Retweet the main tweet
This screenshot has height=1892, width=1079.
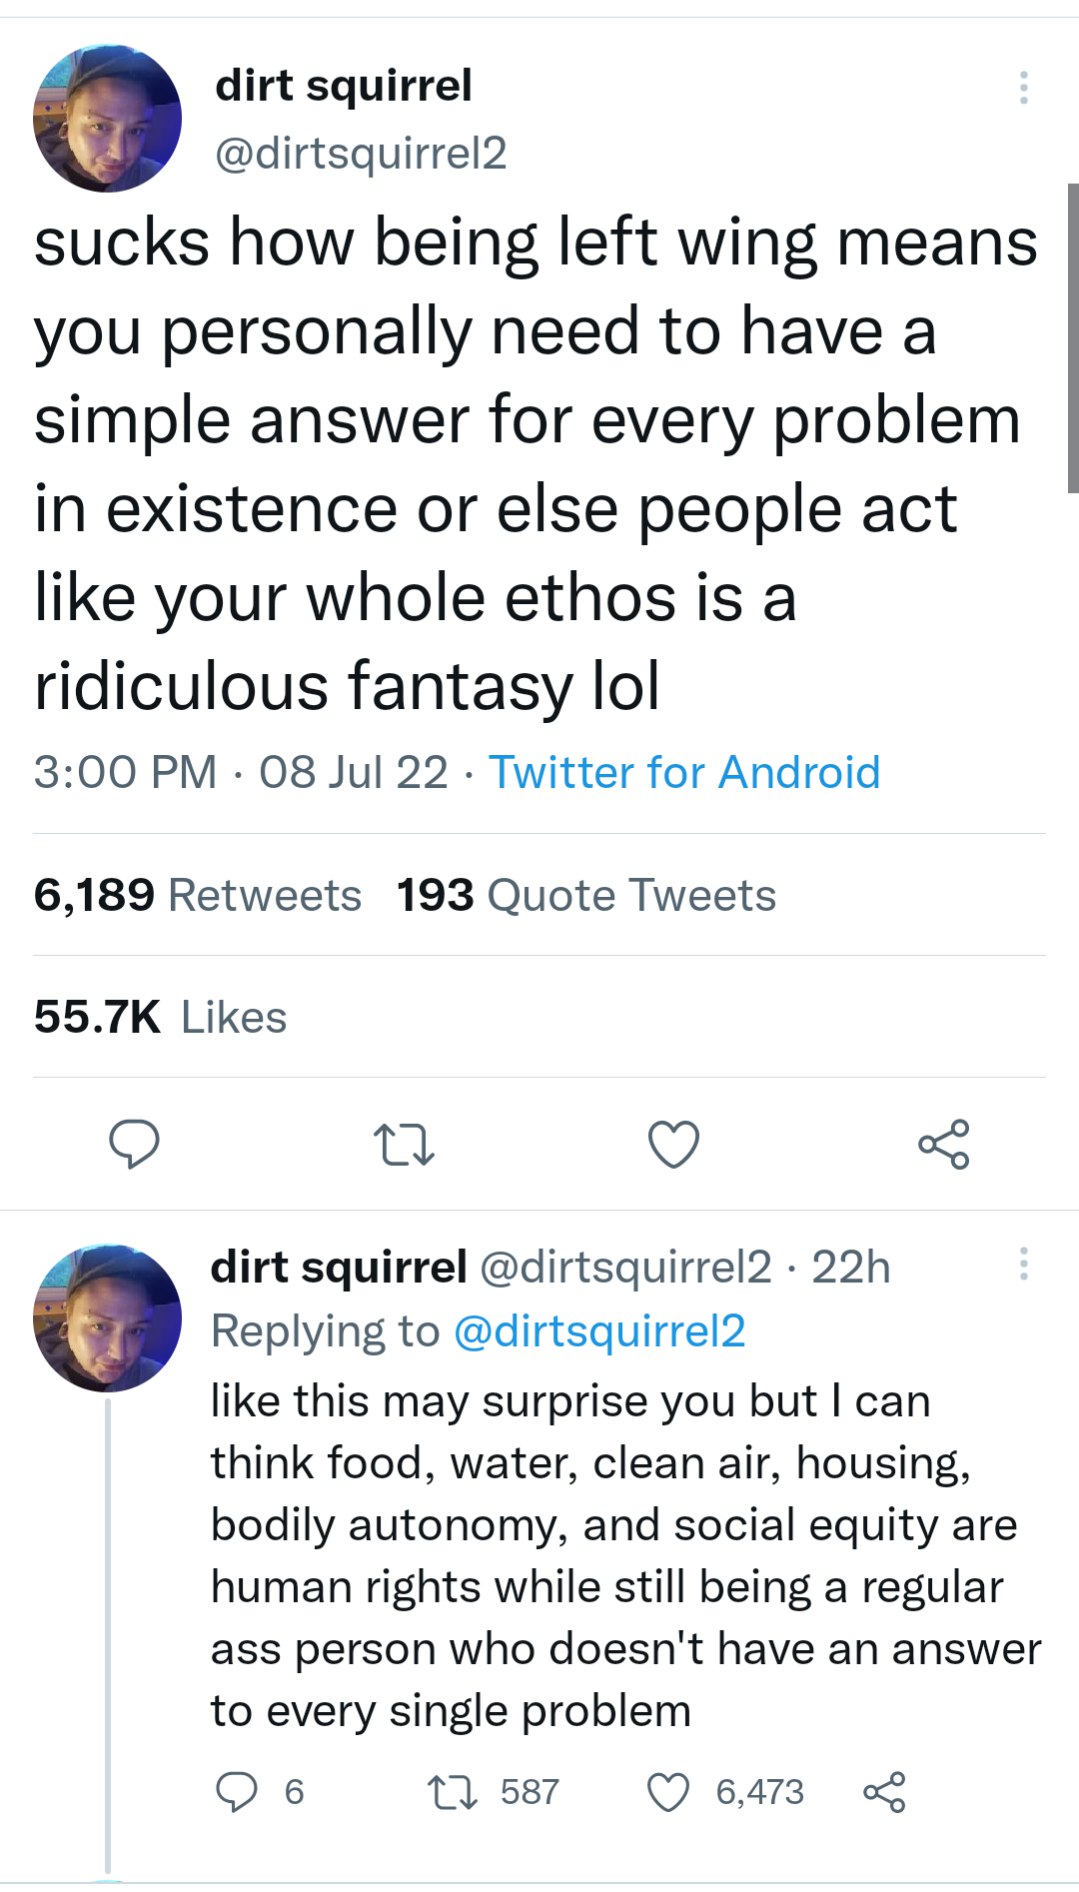(403, 1144)
